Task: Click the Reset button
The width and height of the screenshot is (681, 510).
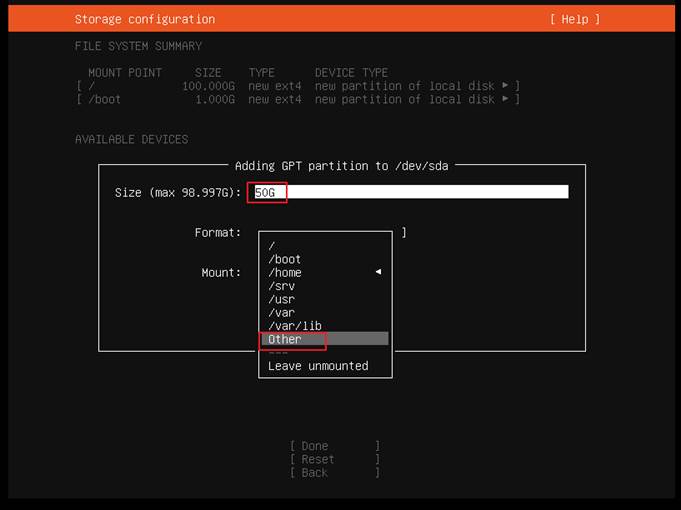Action: pos(335,459)
